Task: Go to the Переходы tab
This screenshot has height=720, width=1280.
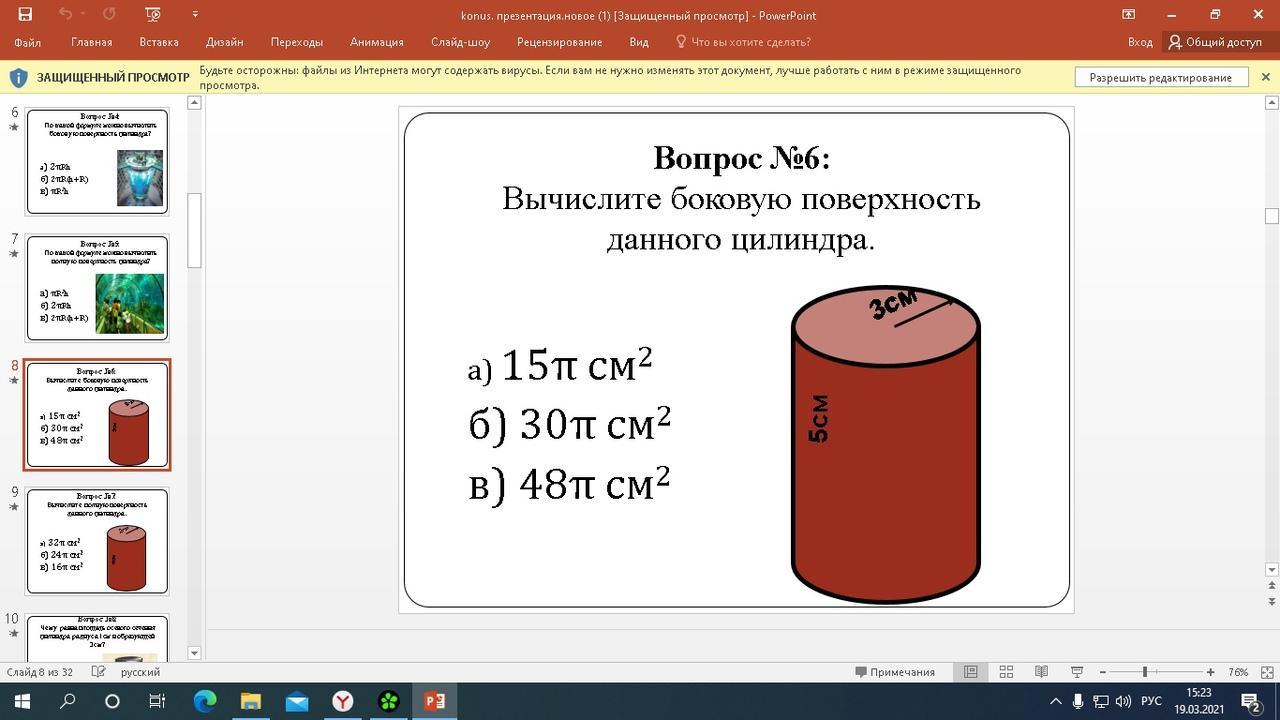Action: (x=297, y=42)
